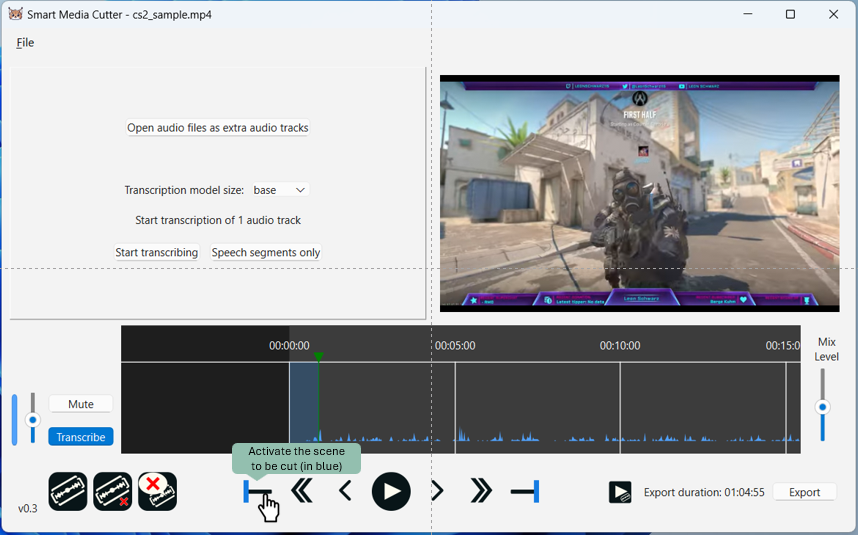
Task: Jump to the segment end marker button
Action: (525, 491)
